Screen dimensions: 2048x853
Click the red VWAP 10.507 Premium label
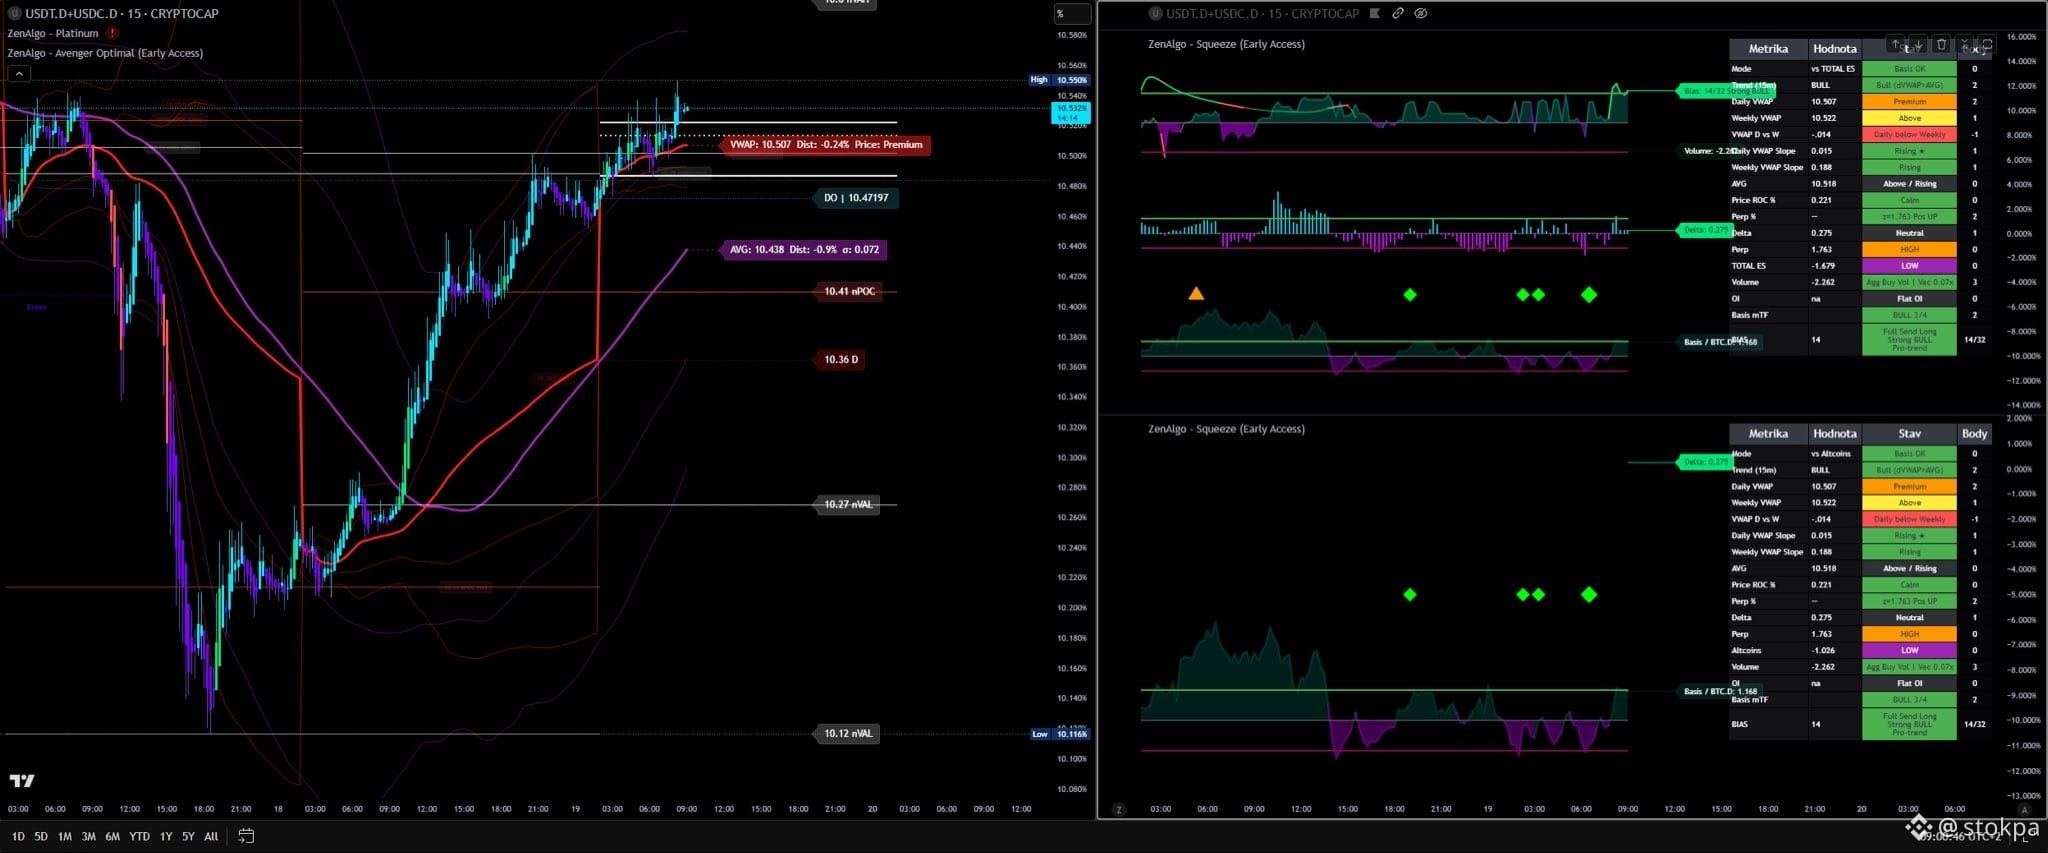point(826,145)
